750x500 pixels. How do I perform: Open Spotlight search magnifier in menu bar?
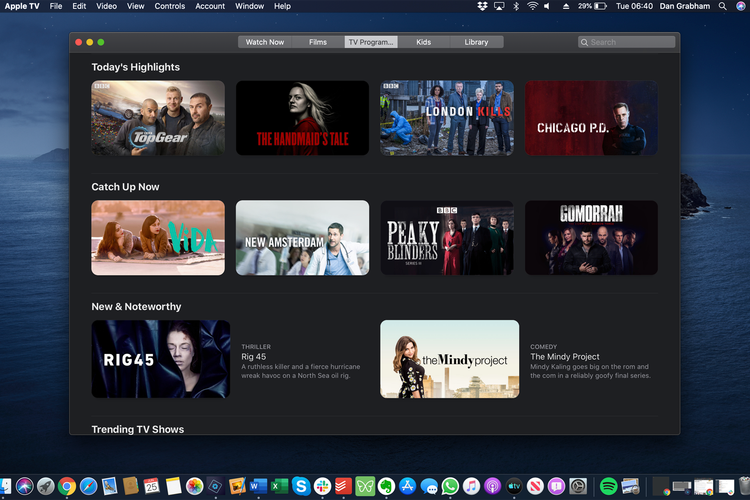pyautogui.click(x=723, y=6)
